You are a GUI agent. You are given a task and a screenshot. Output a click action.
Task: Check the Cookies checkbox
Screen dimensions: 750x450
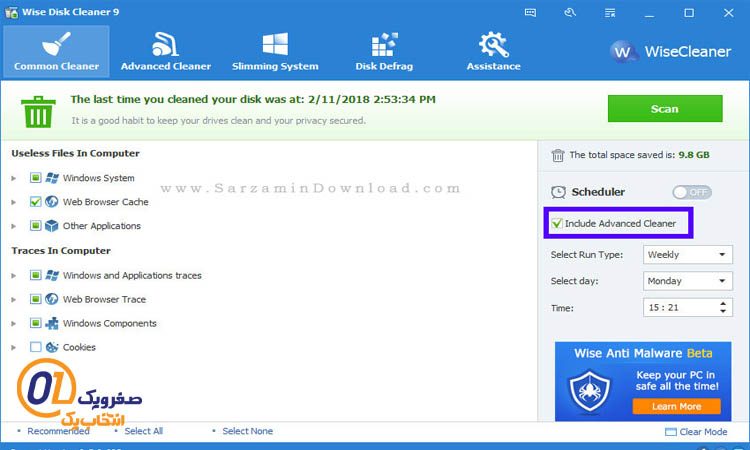coord(35,347)
